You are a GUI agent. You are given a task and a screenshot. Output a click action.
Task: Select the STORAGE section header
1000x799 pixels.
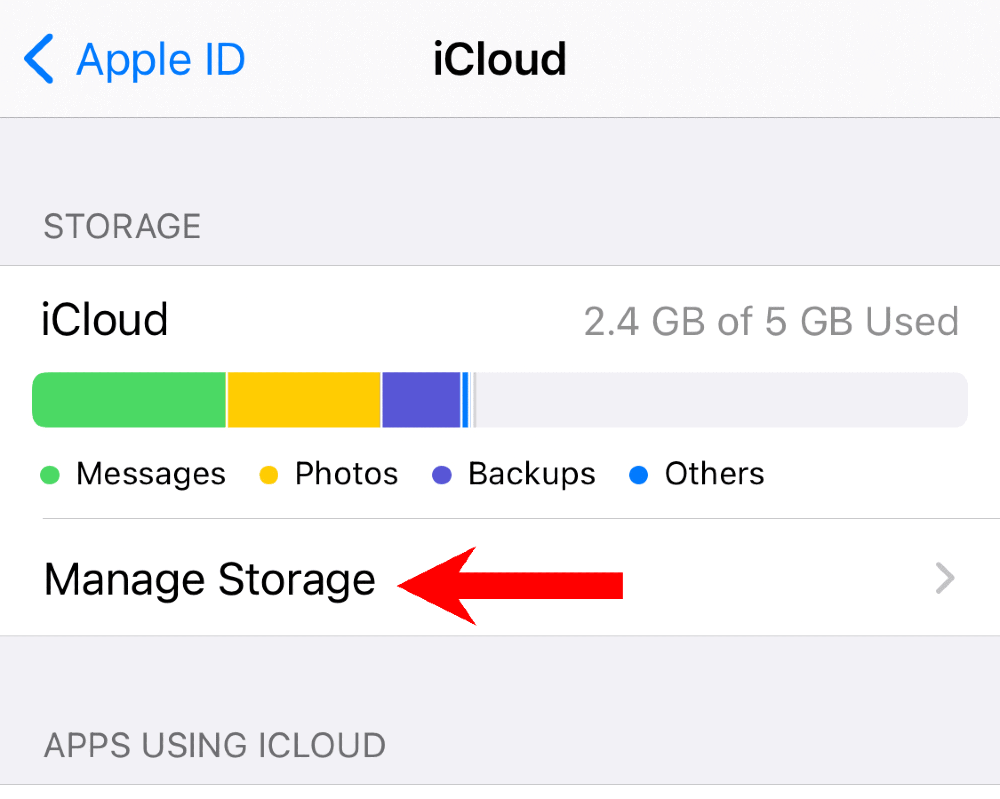tap(121, 227)
